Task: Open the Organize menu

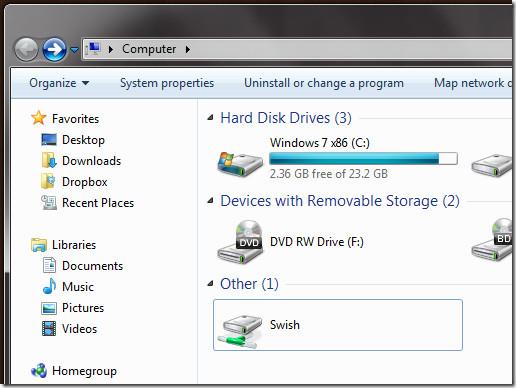Action: pyautogui.click(x=59, y=83)
